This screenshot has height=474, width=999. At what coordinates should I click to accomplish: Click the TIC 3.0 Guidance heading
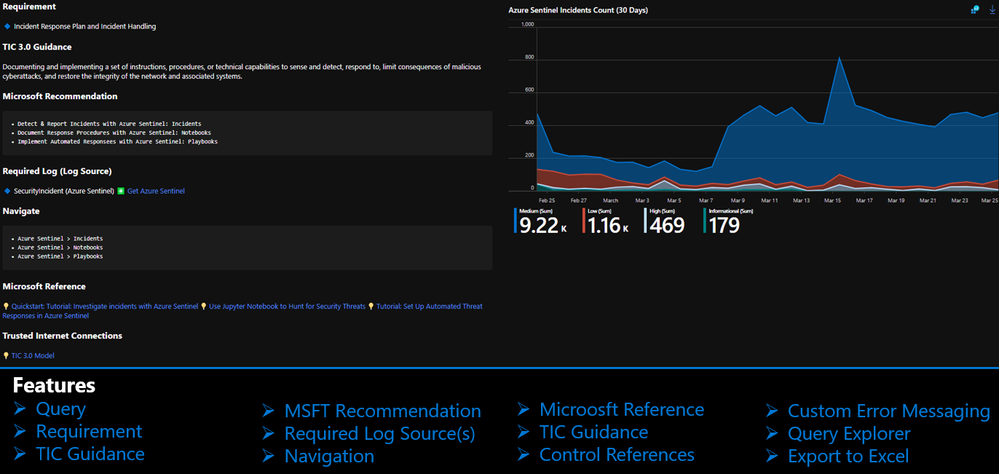click(x=37, y=47)
